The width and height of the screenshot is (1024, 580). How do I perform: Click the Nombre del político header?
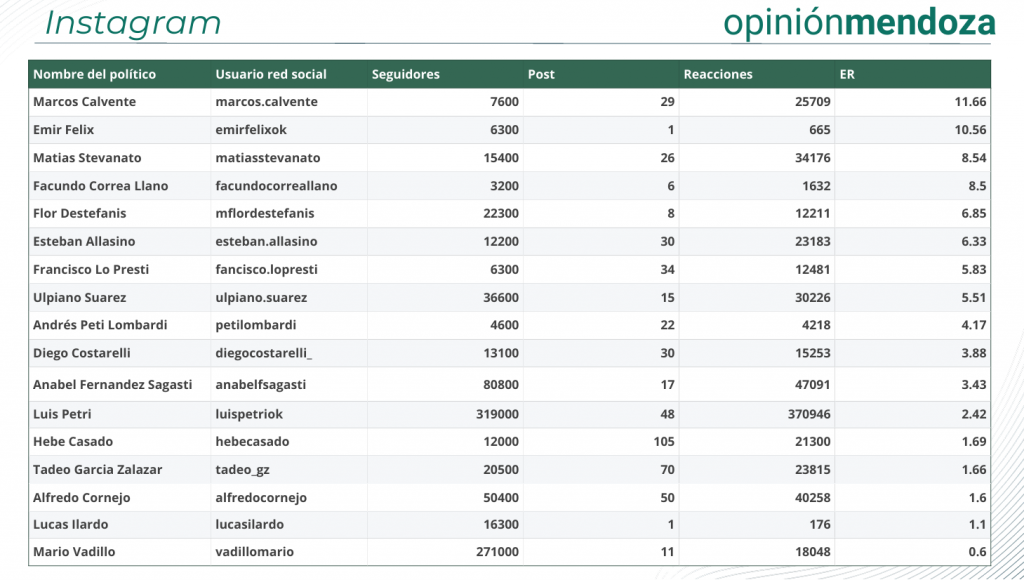tap(95, 74)
